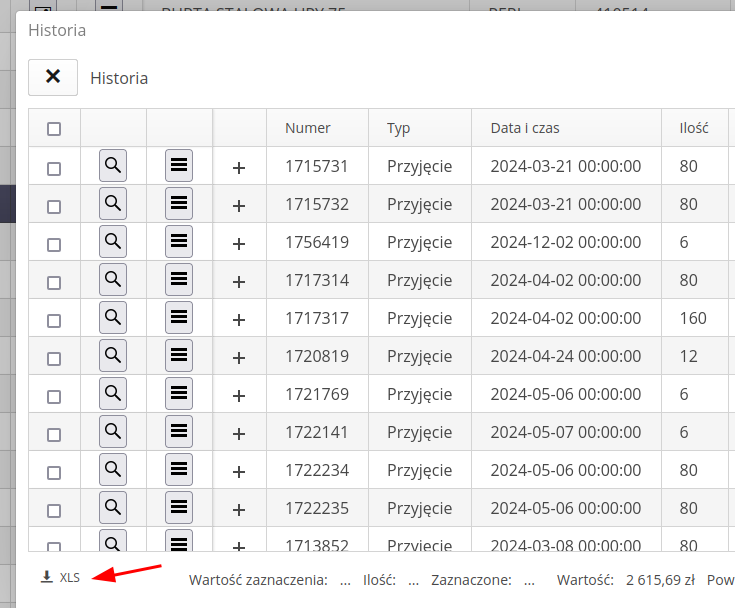735x608 pixels.
Task: Open hamburger menu for entry 1722235
Action: 179,507
